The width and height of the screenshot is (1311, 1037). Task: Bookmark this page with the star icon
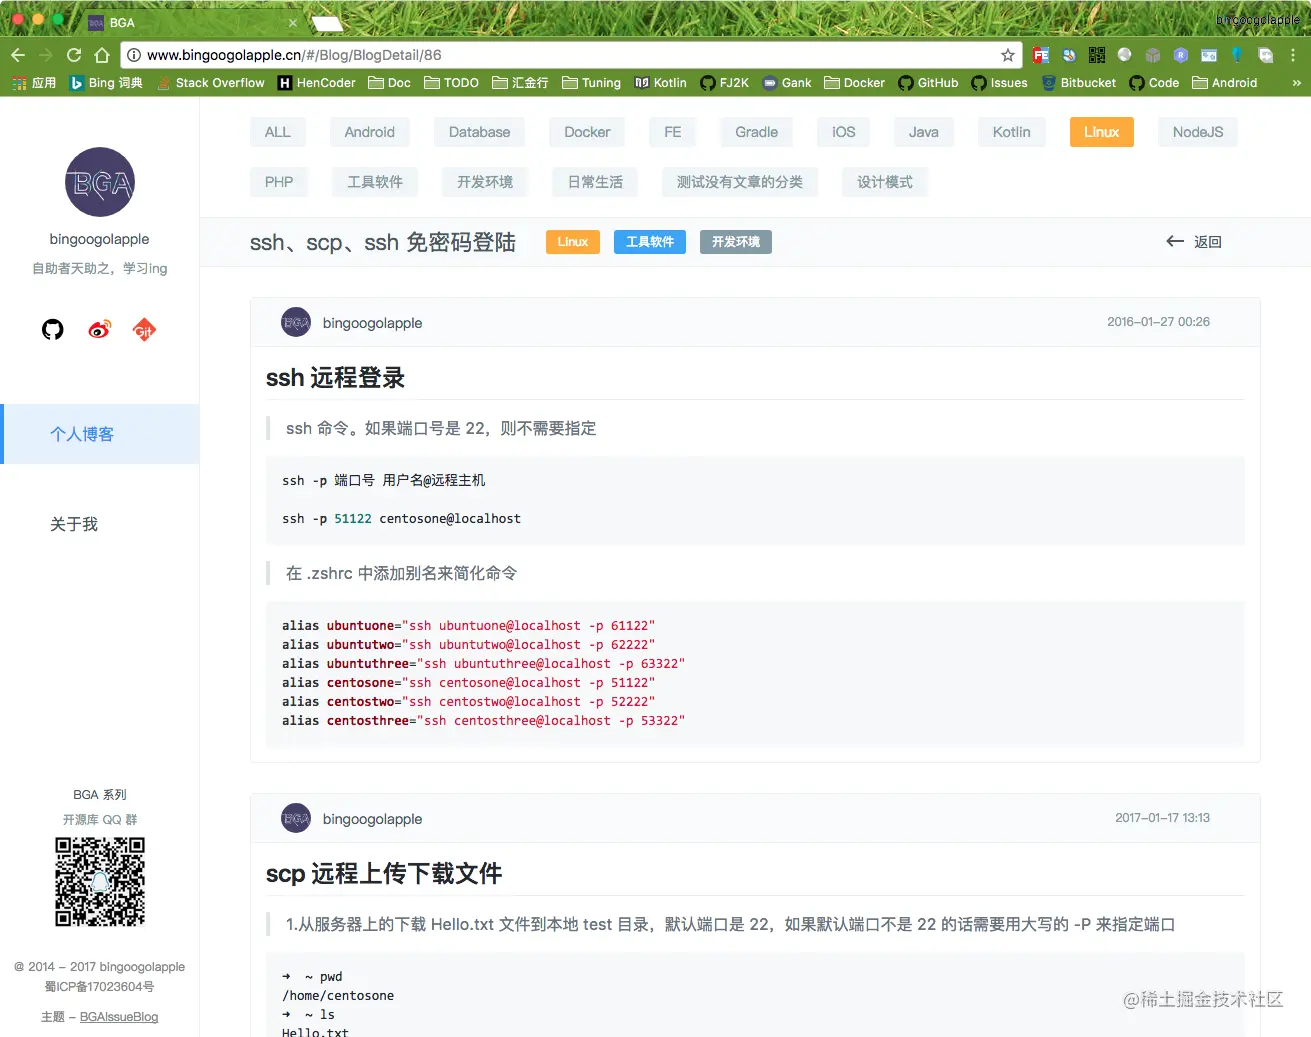click(1007, 54)
